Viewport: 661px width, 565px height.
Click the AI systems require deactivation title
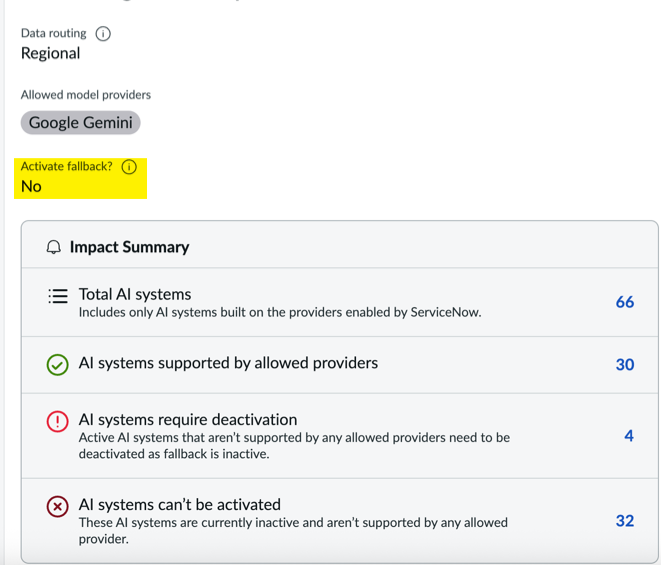point(188,420)
